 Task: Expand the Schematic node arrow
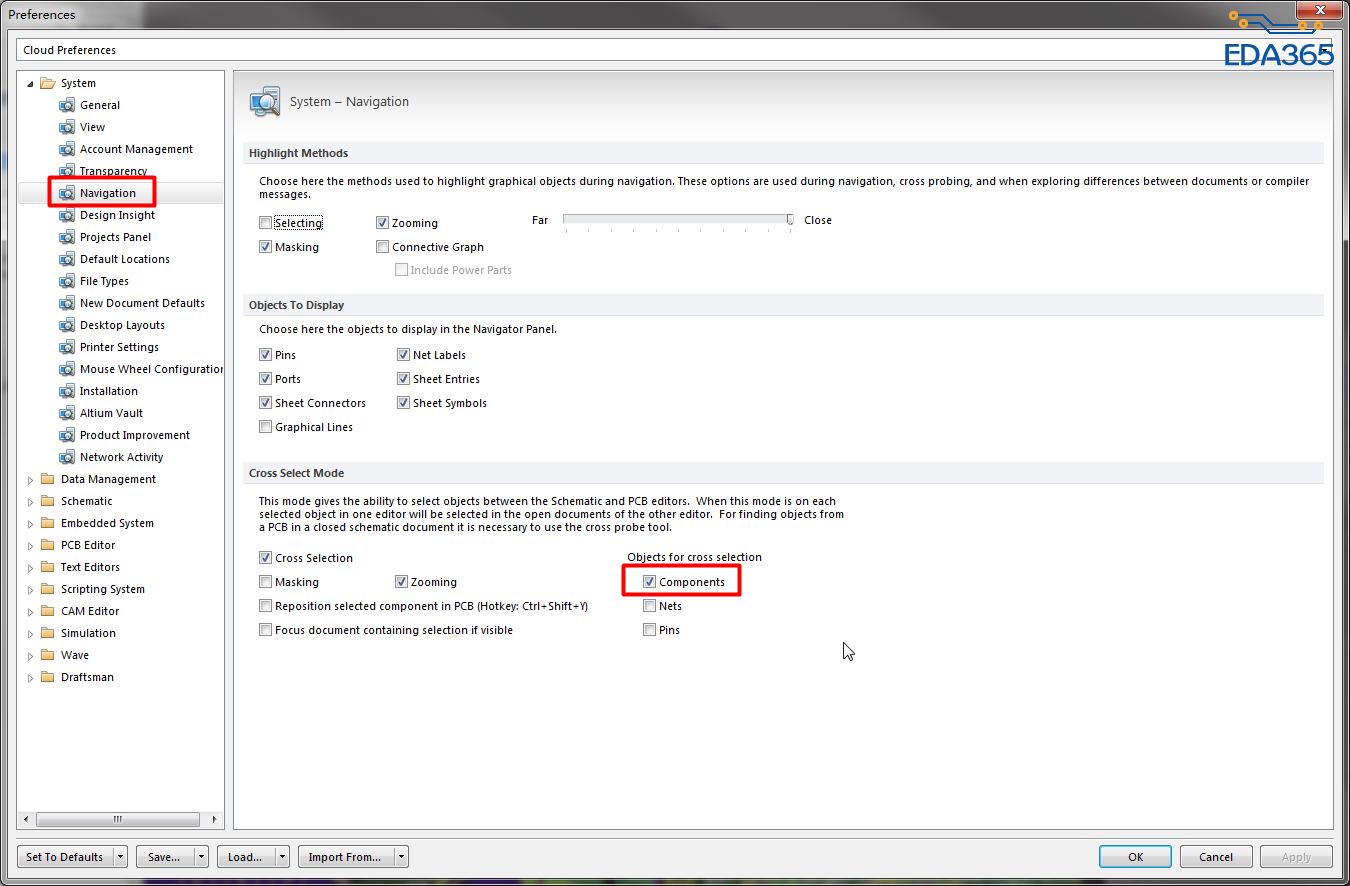pyautogui.click(x=31, y=502)
